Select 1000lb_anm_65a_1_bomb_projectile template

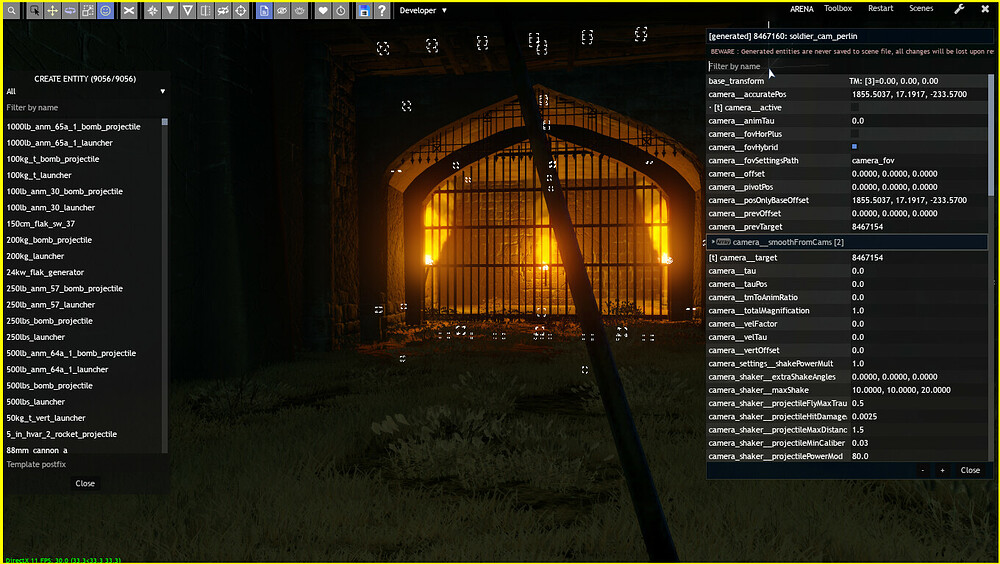click(x=73, y=127)
